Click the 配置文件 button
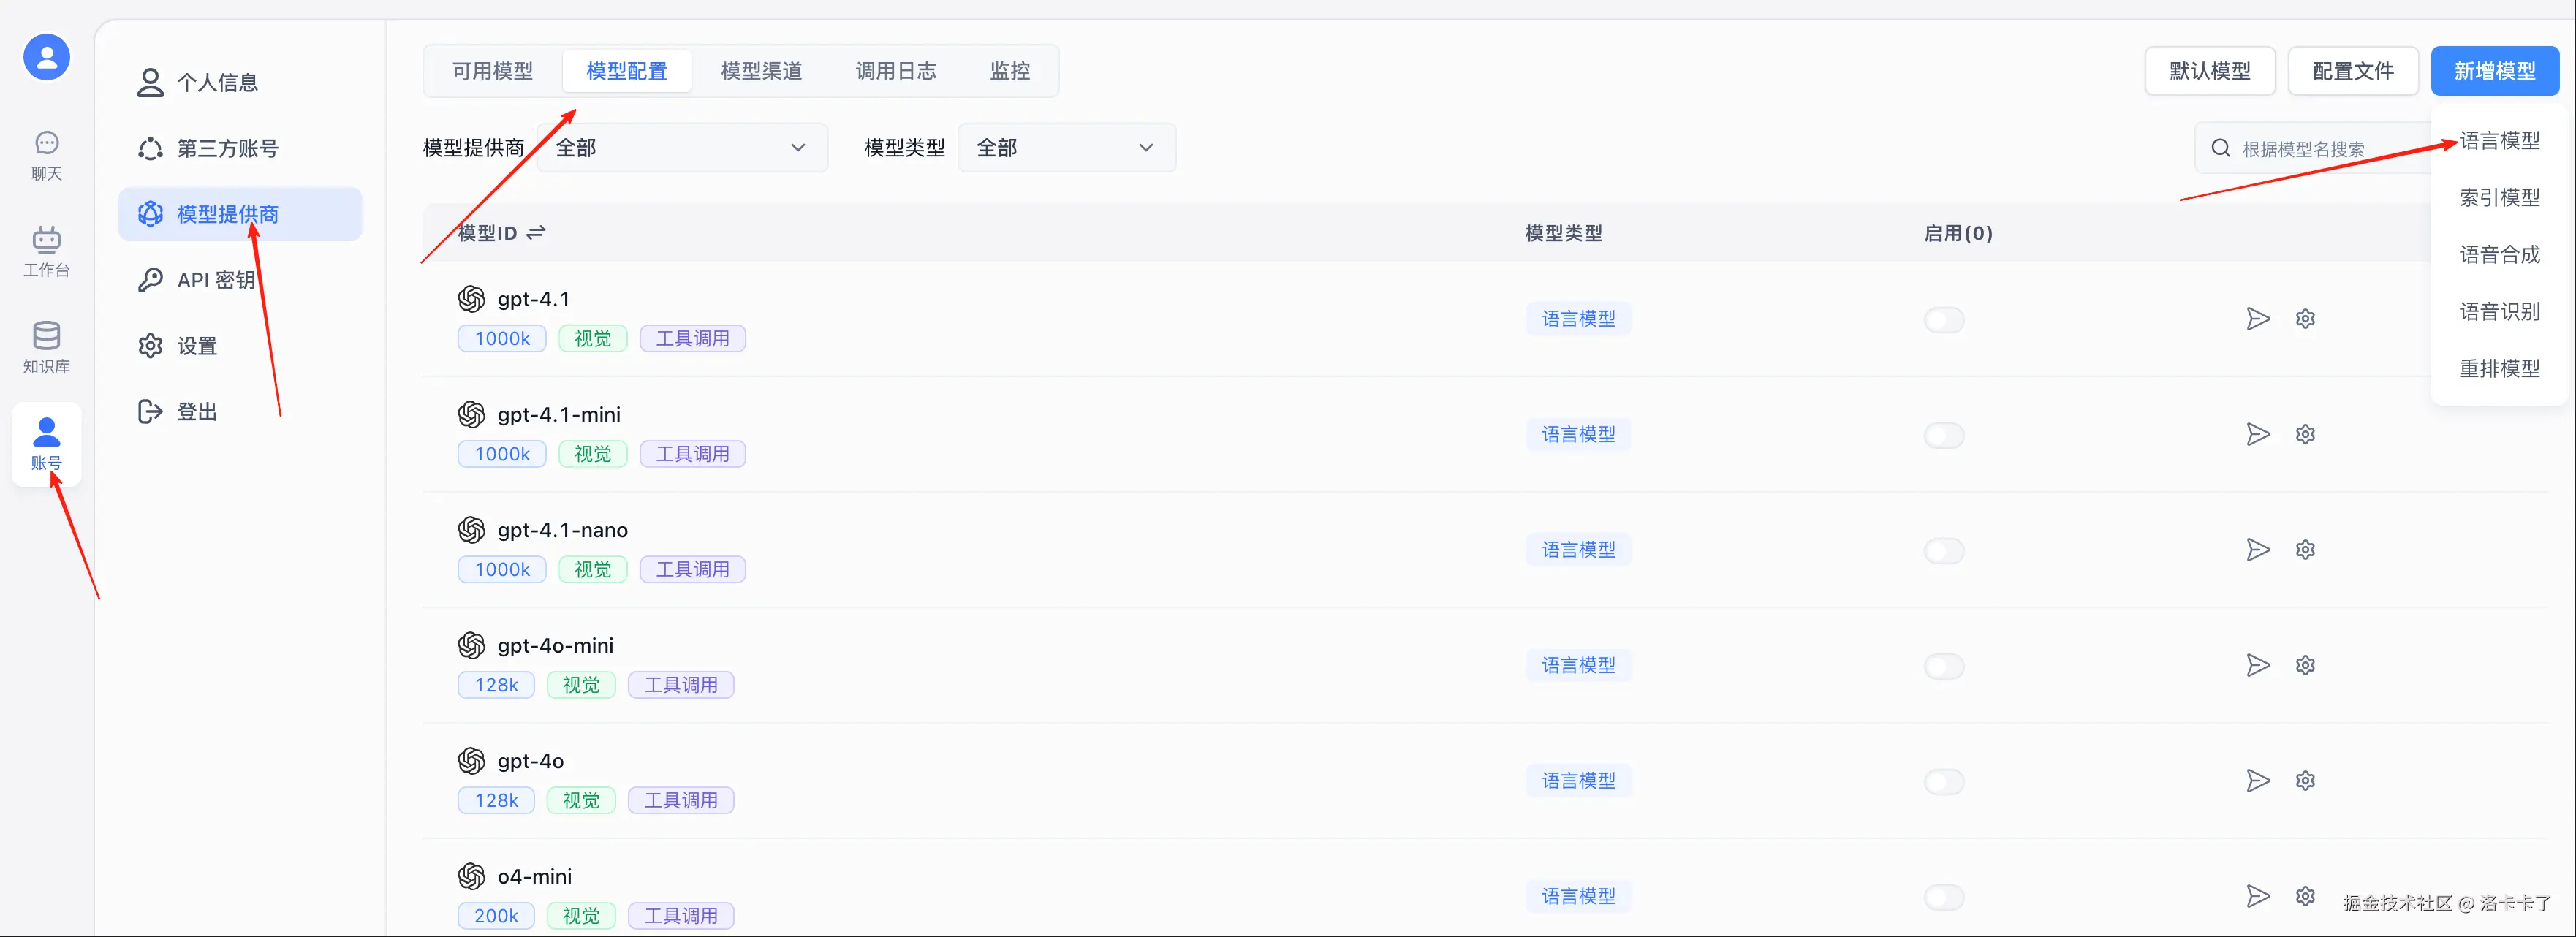Image resolution: width=2576 pixels, height=937 pixels. click(x=2352, y=71)
